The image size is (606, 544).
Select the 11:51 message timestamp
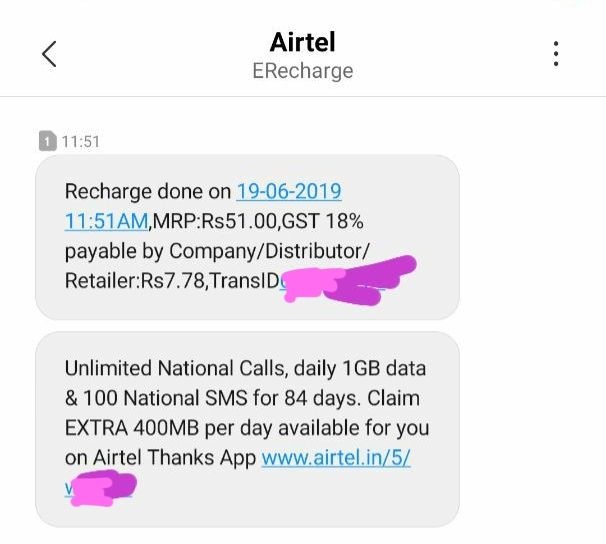[81, 142]
